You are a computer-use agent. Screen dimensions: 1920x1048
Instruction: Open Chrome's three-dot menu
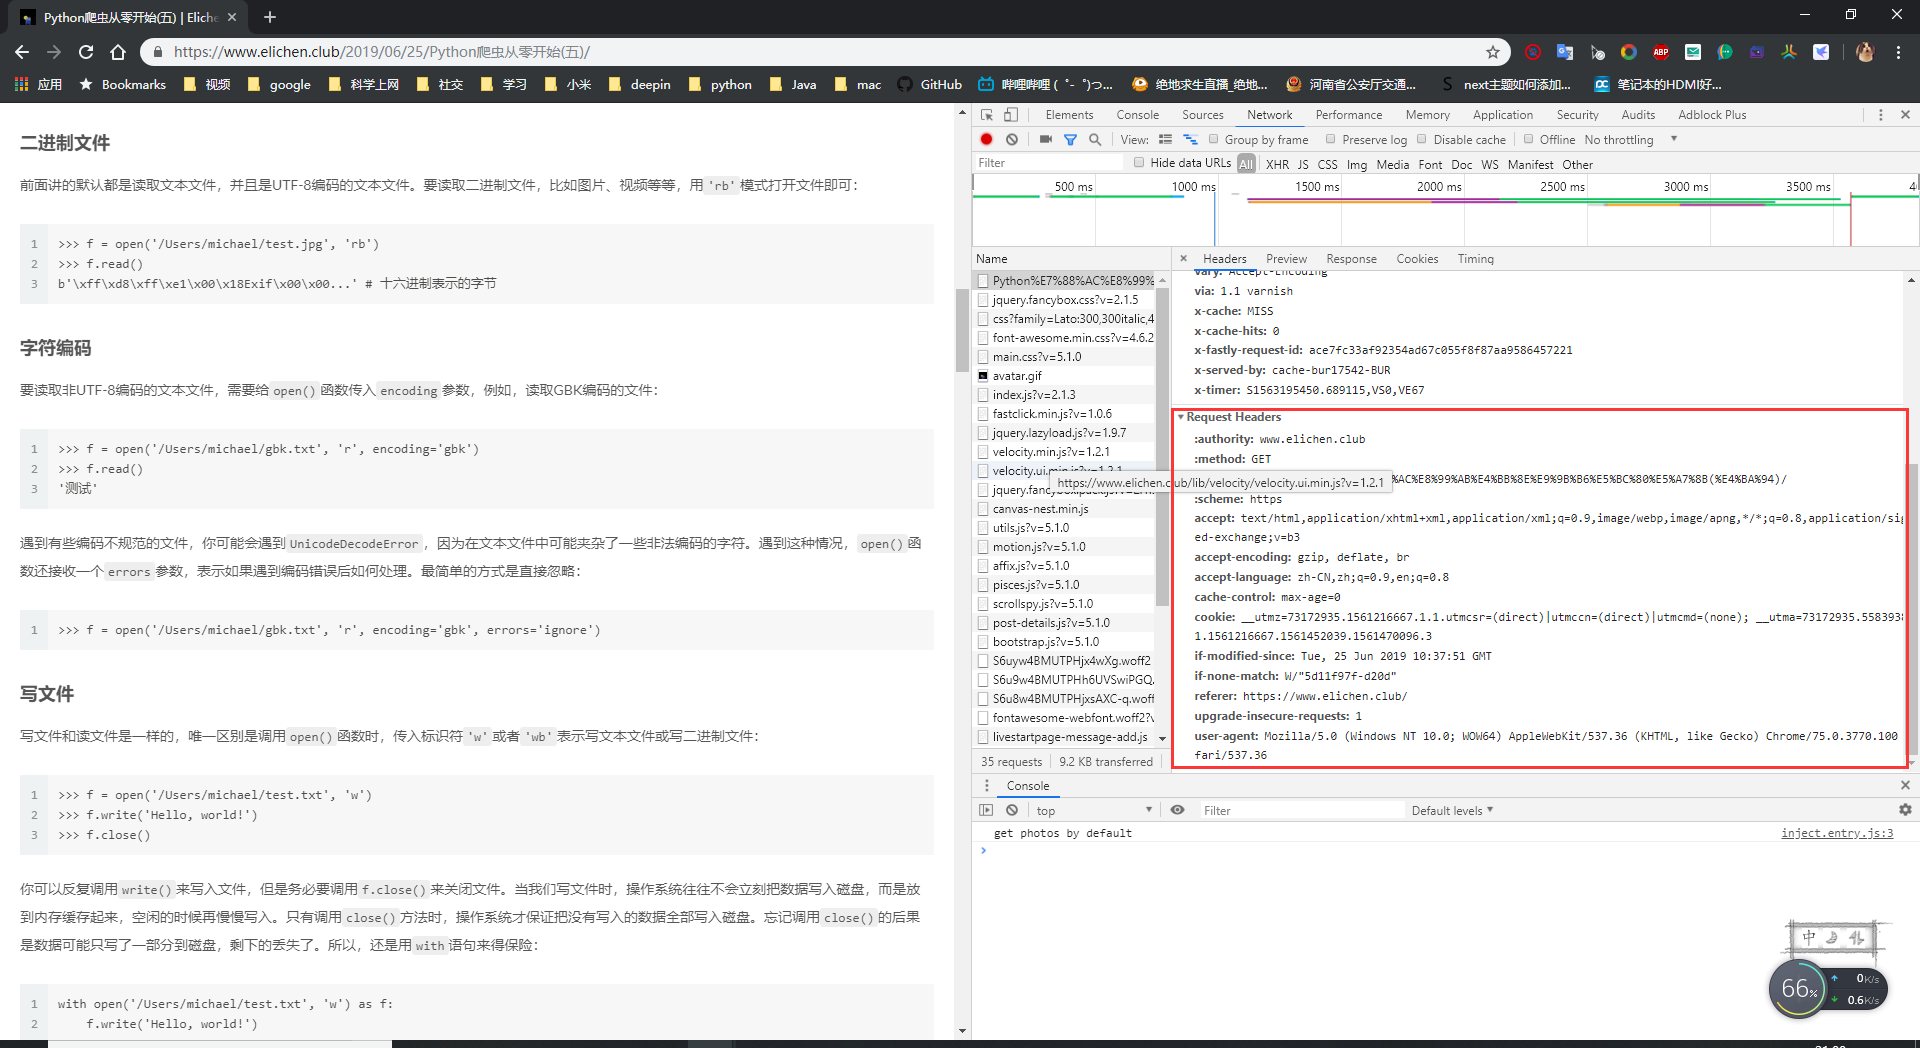click(x=1898, y=52)
